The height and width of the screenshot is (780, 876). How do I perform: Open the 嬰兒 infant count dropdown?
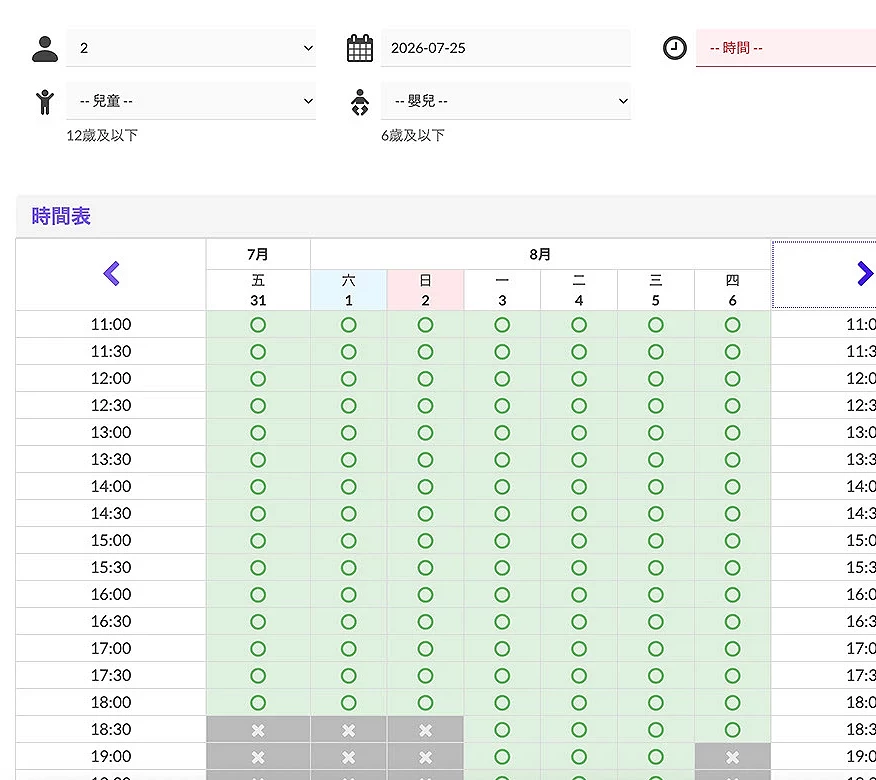(506, 101)
